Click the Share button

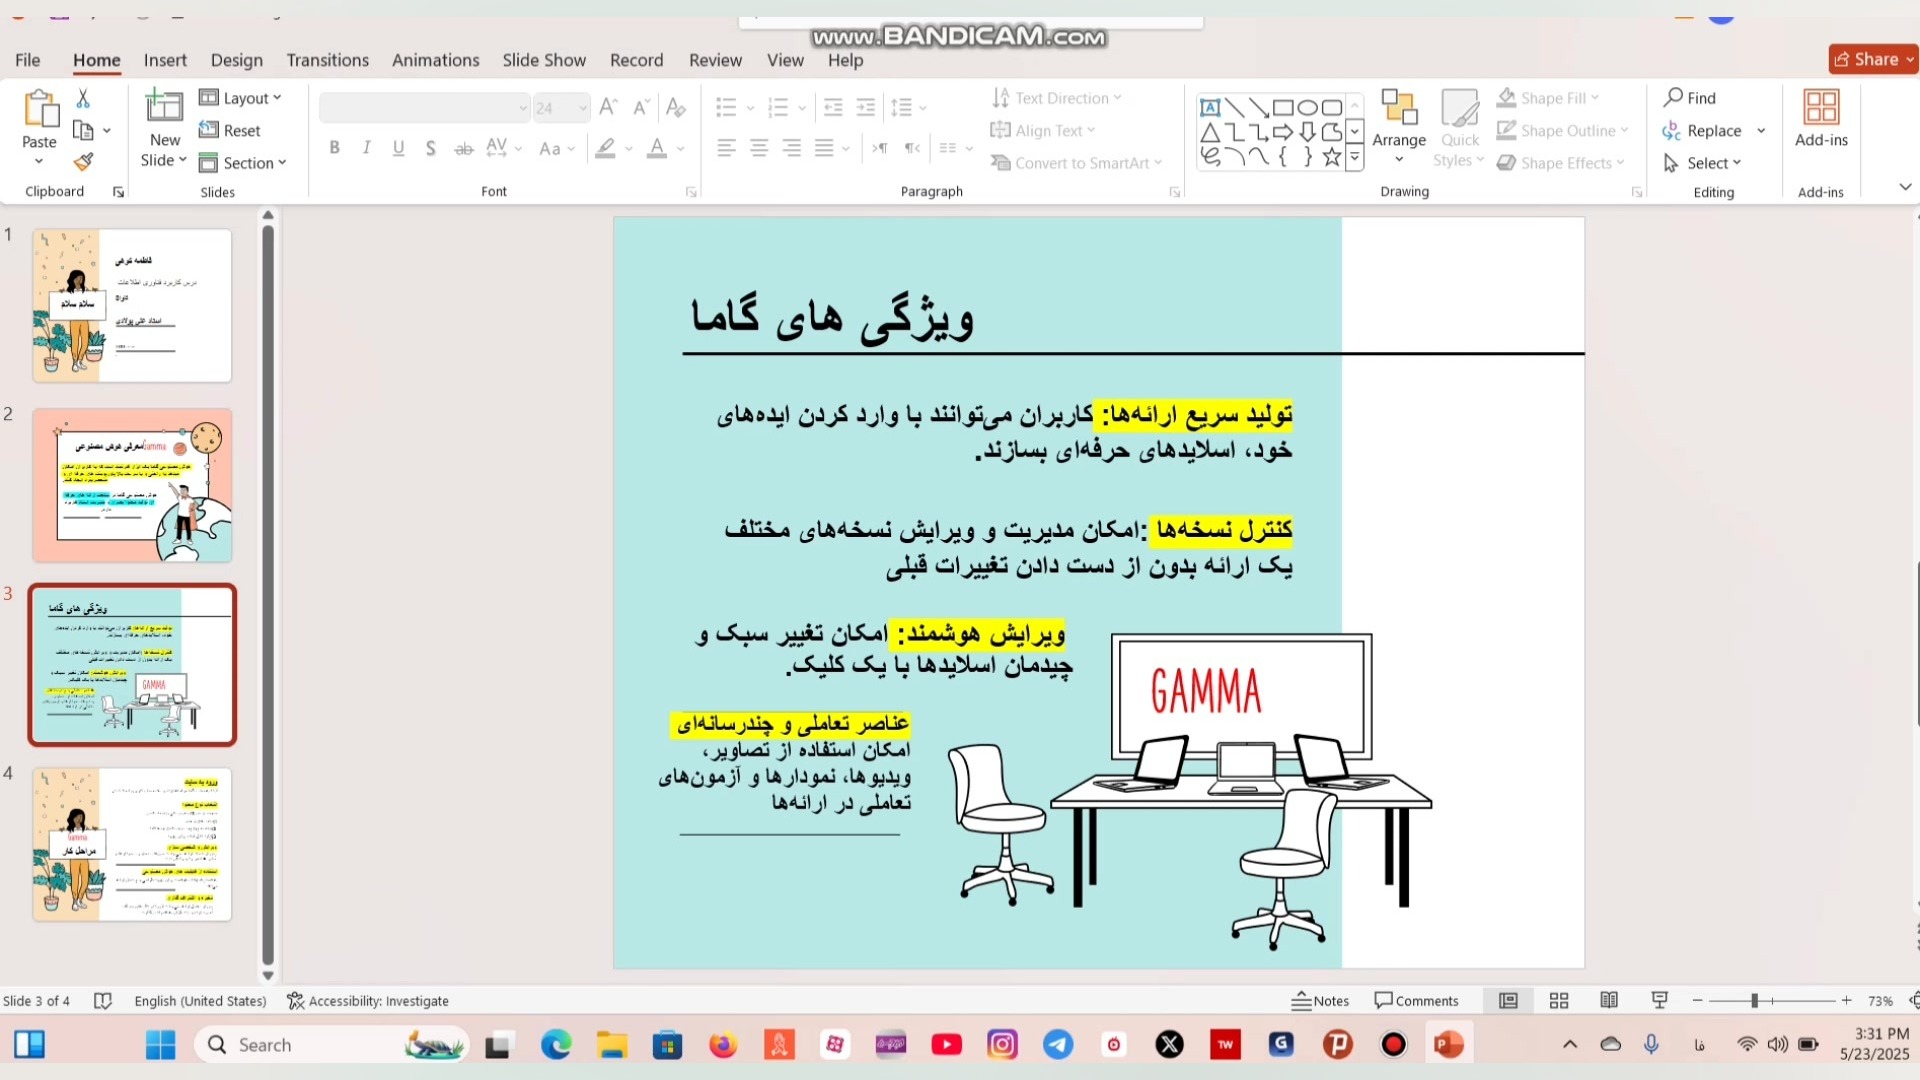[1873, 59]
